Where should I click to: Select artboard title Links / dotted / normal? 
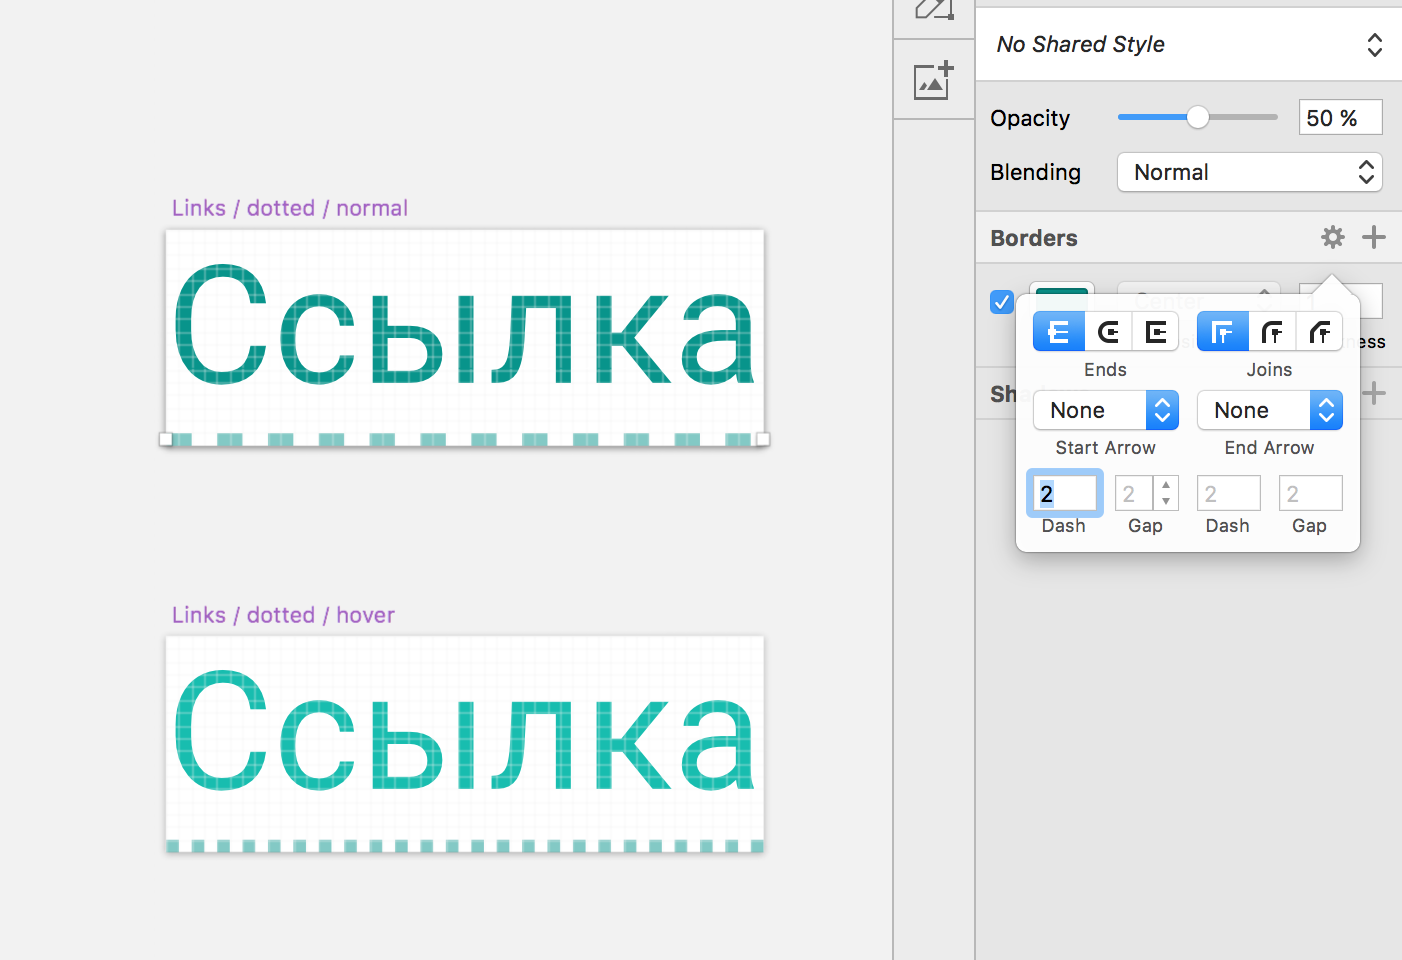point(290,208)
